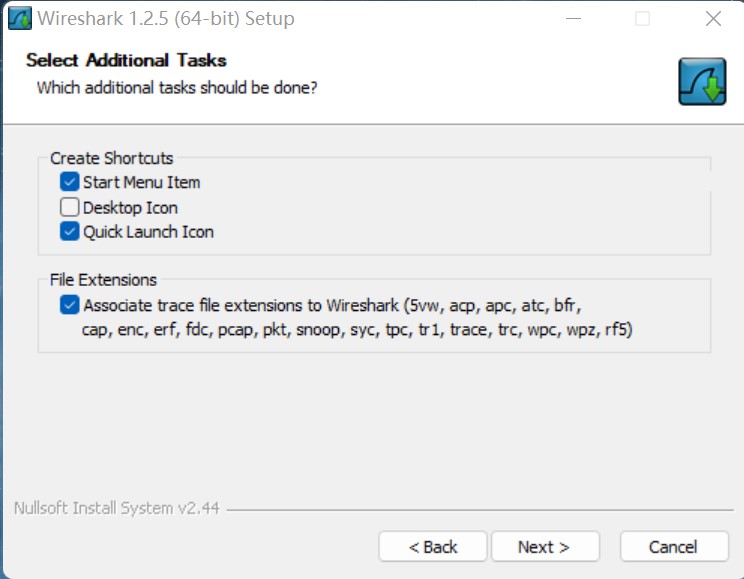744x579 pixels.
Task: Click the "Create Shortcuts" group label
Action: point(111,158)
